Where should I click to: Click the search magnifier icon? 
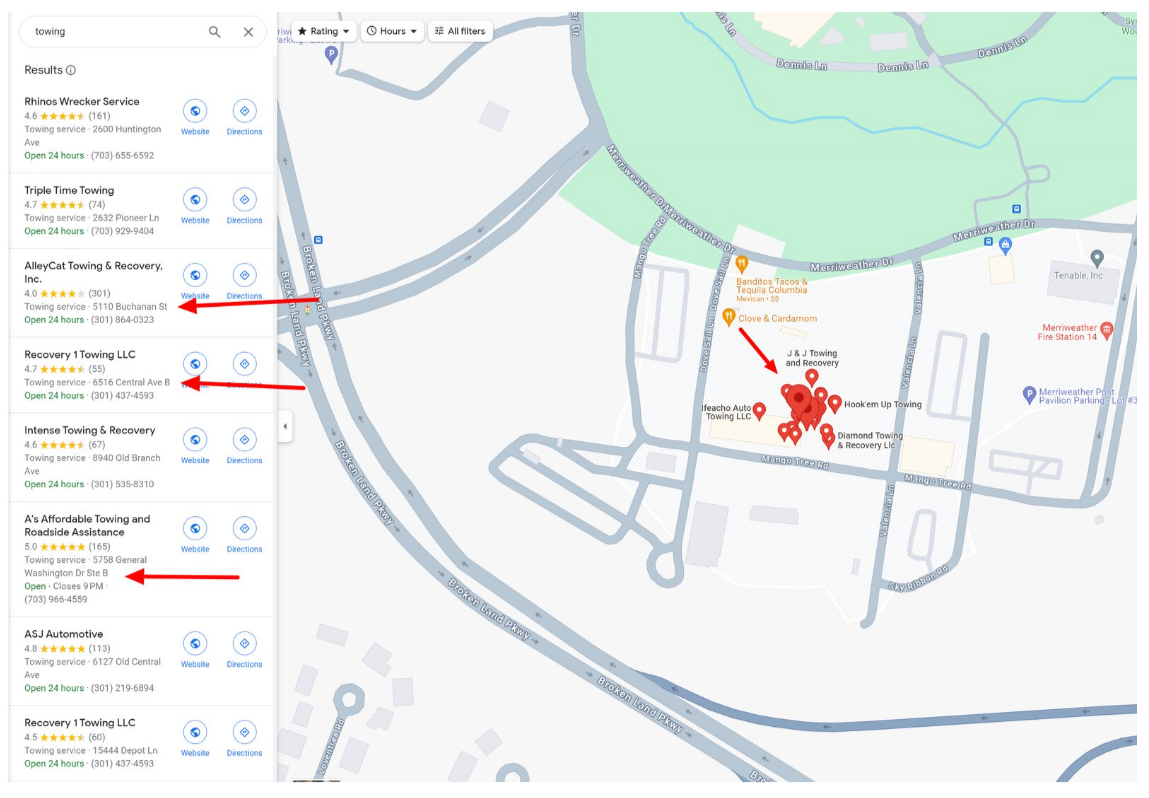pos(215,32)
